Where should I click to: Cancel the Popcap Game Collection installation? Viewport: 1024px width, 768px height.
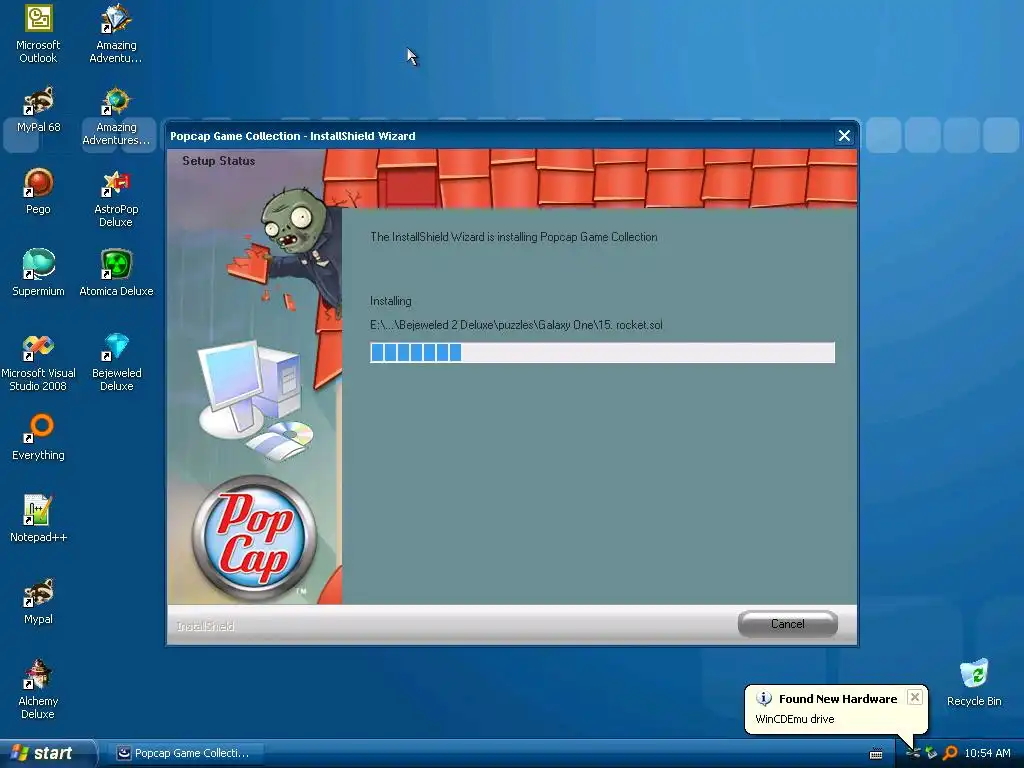pyautogui.click(x=788, y=624)
